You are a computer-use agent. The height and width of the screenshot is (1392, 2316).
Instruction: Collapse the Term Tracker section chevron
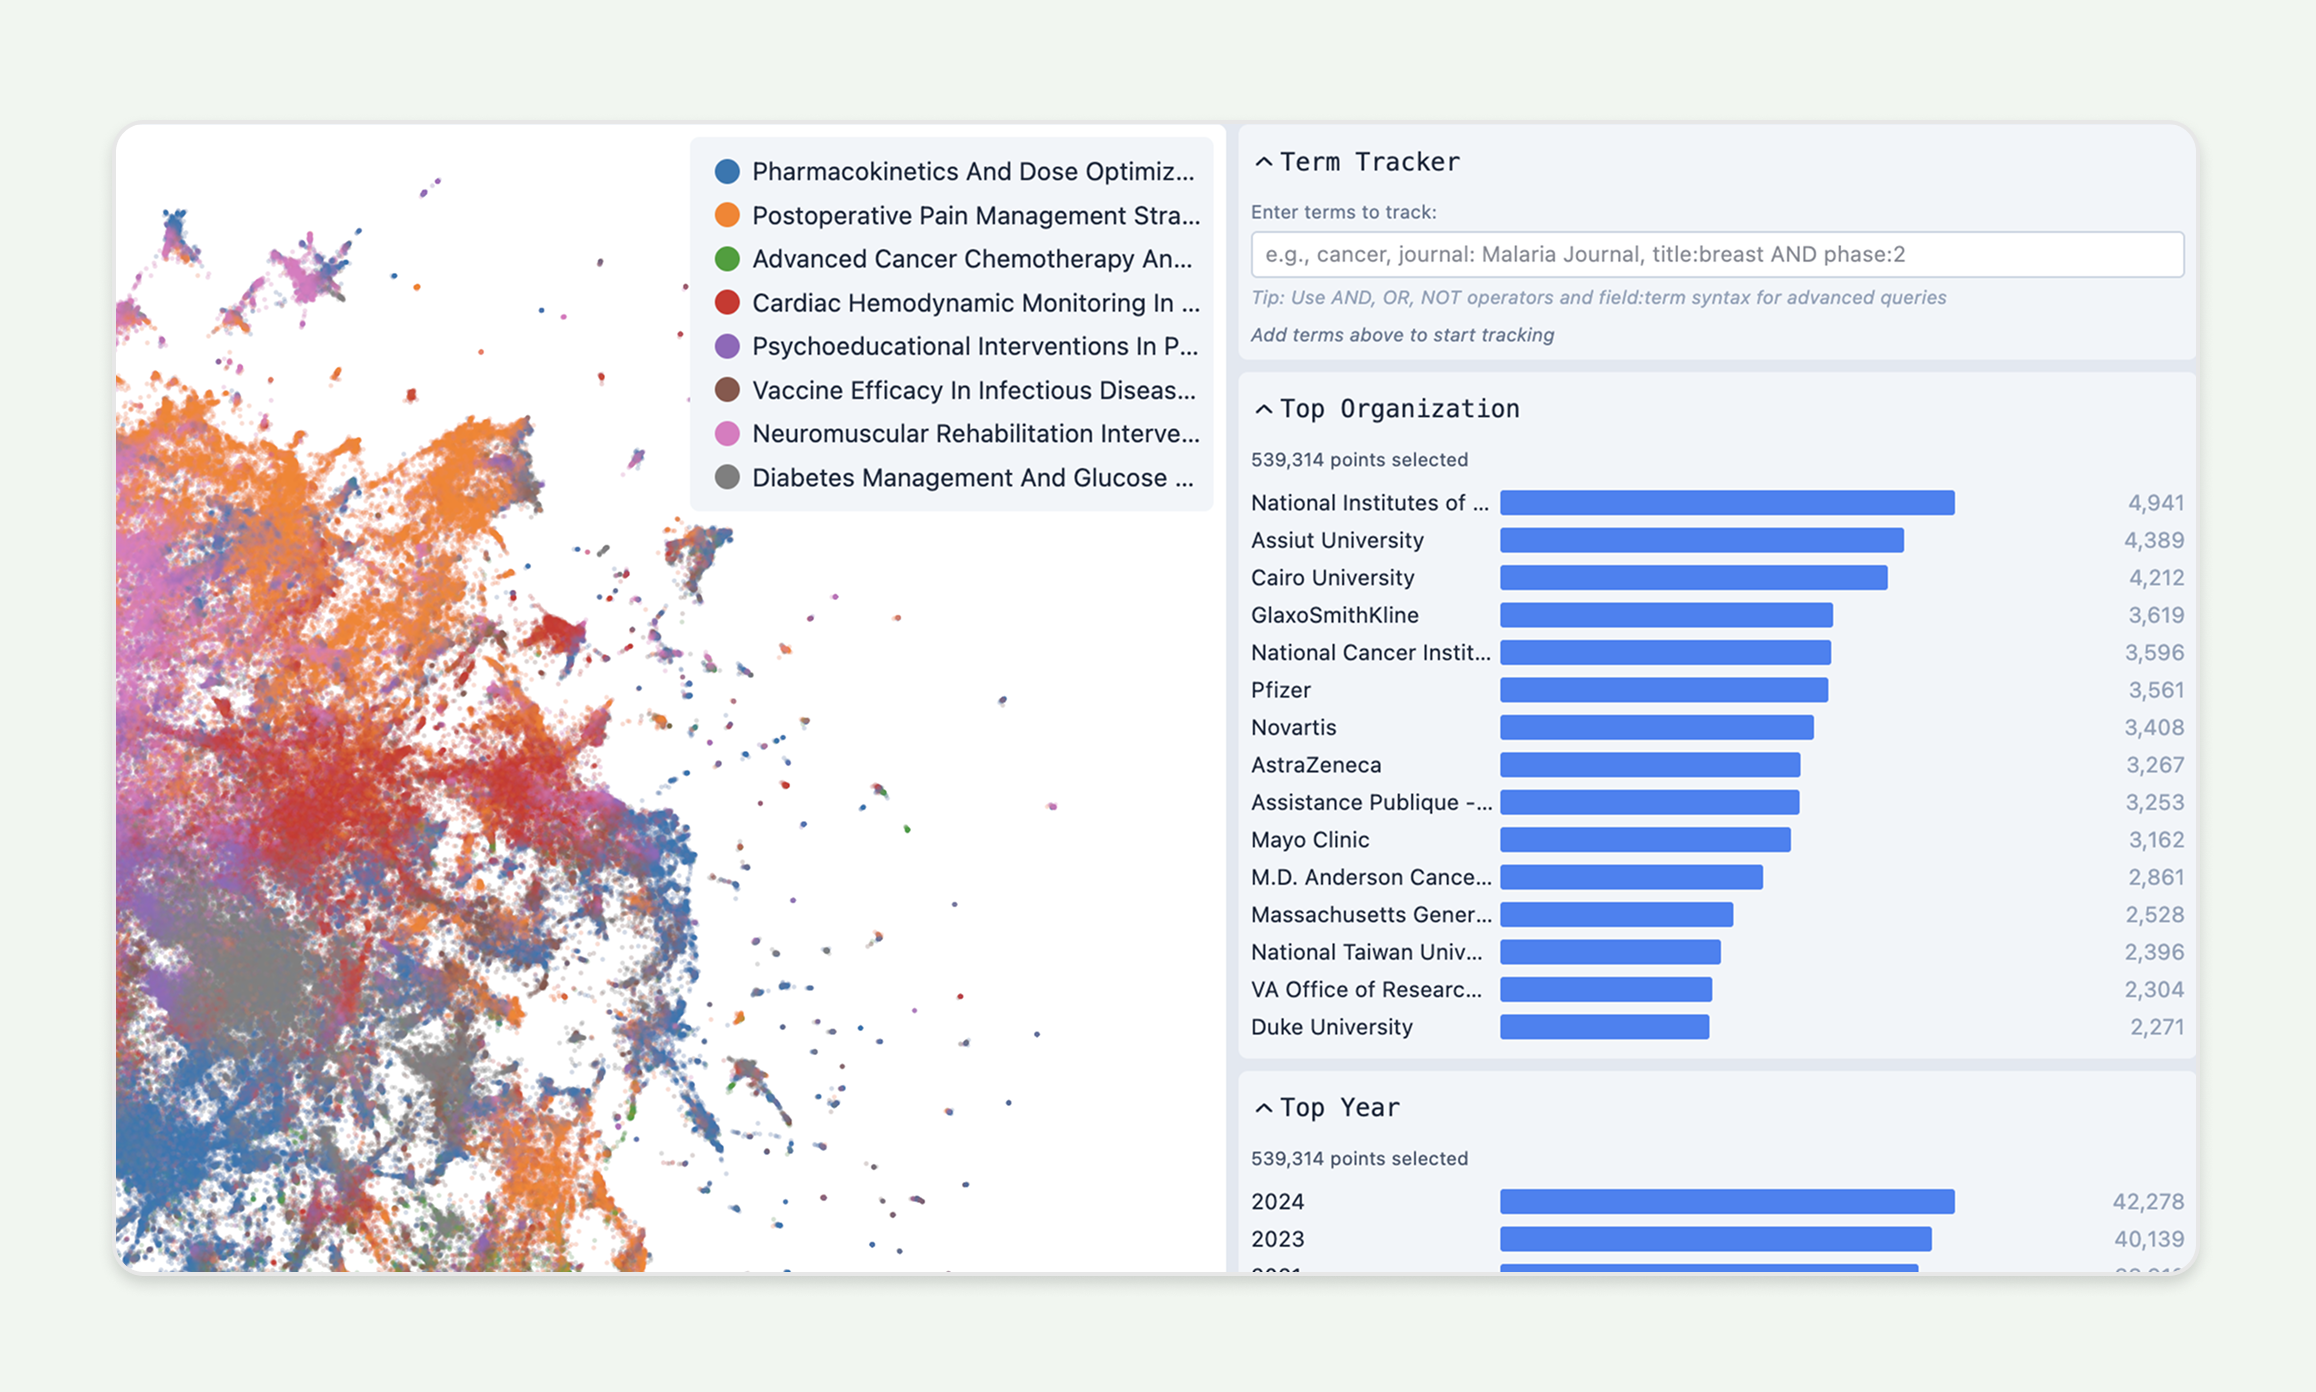(x=1263, y=162)
